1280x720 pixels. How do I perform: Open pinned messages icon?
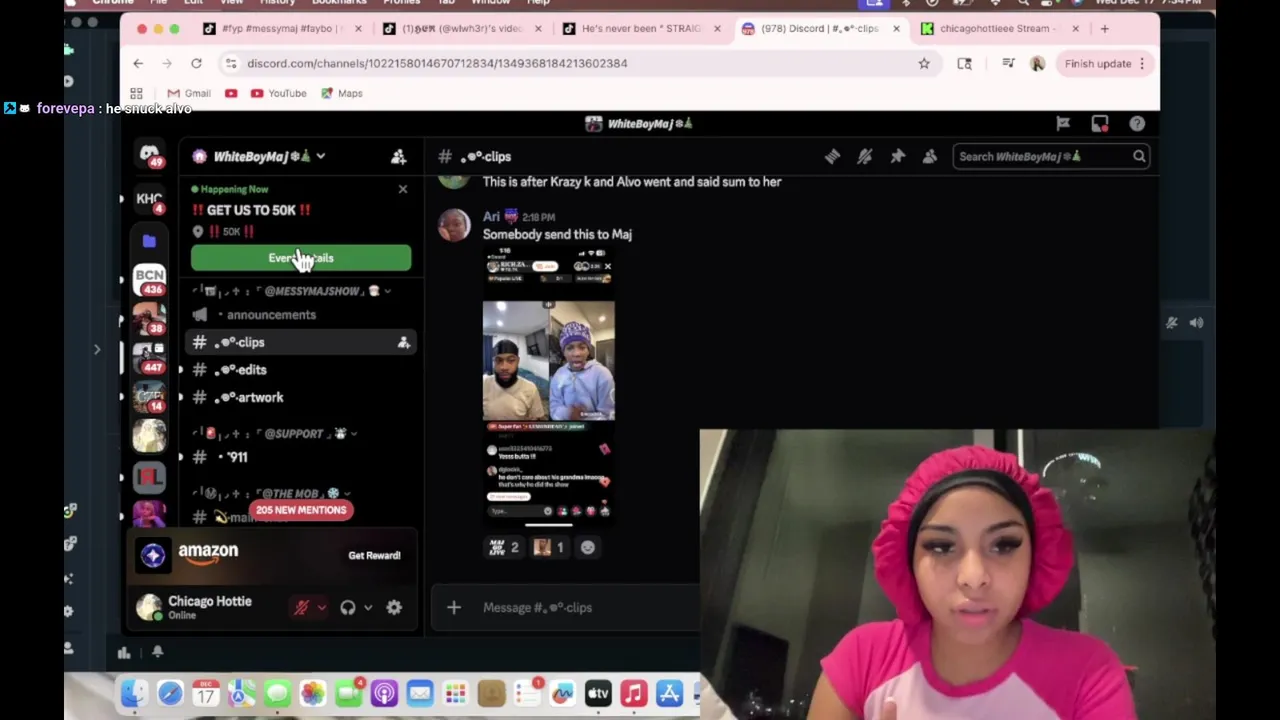click(x=898, y=156)
